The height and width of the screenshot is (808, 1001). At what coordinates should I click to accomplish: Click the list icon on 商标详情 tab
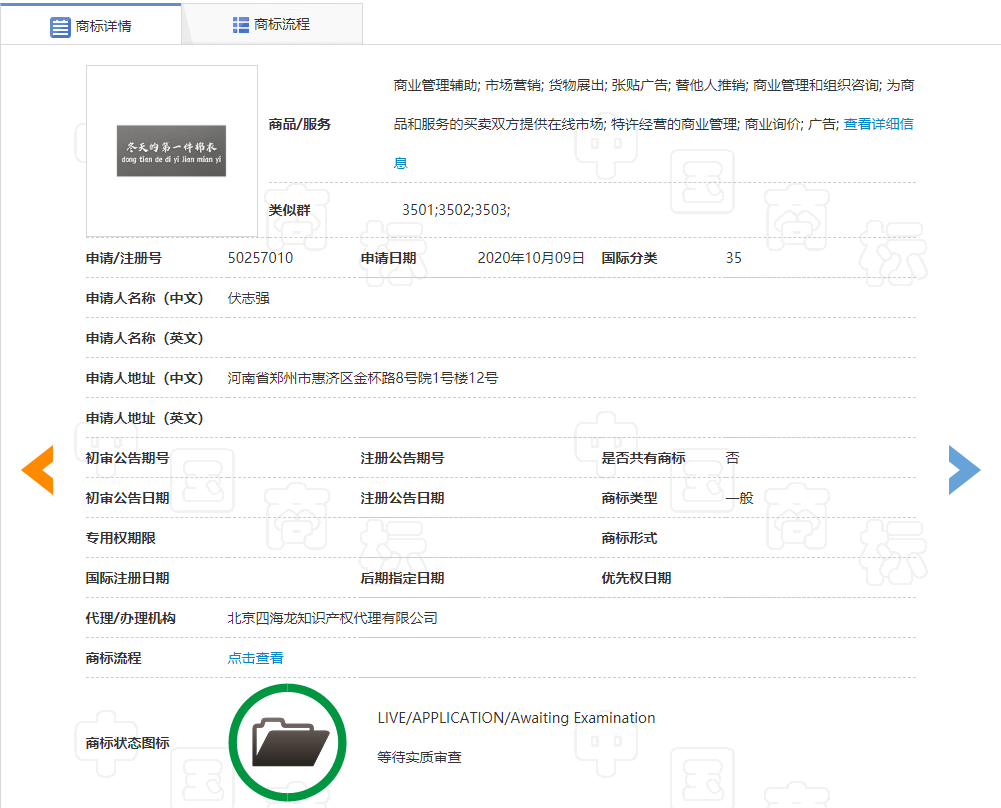point(60,27)
